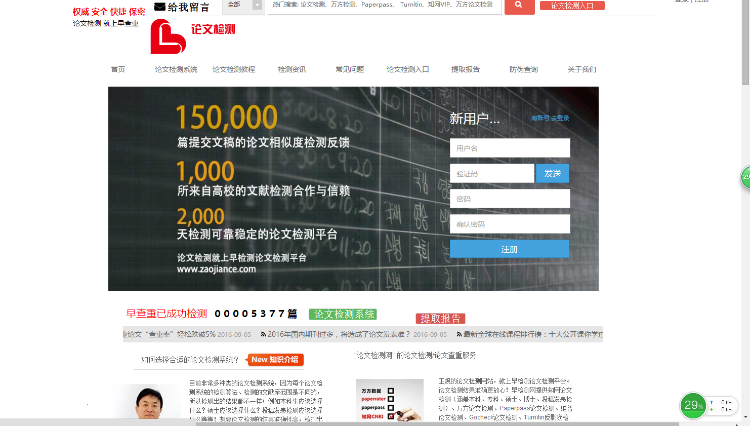
Task: Focus the 密码 password field
Action: [510, 199]
